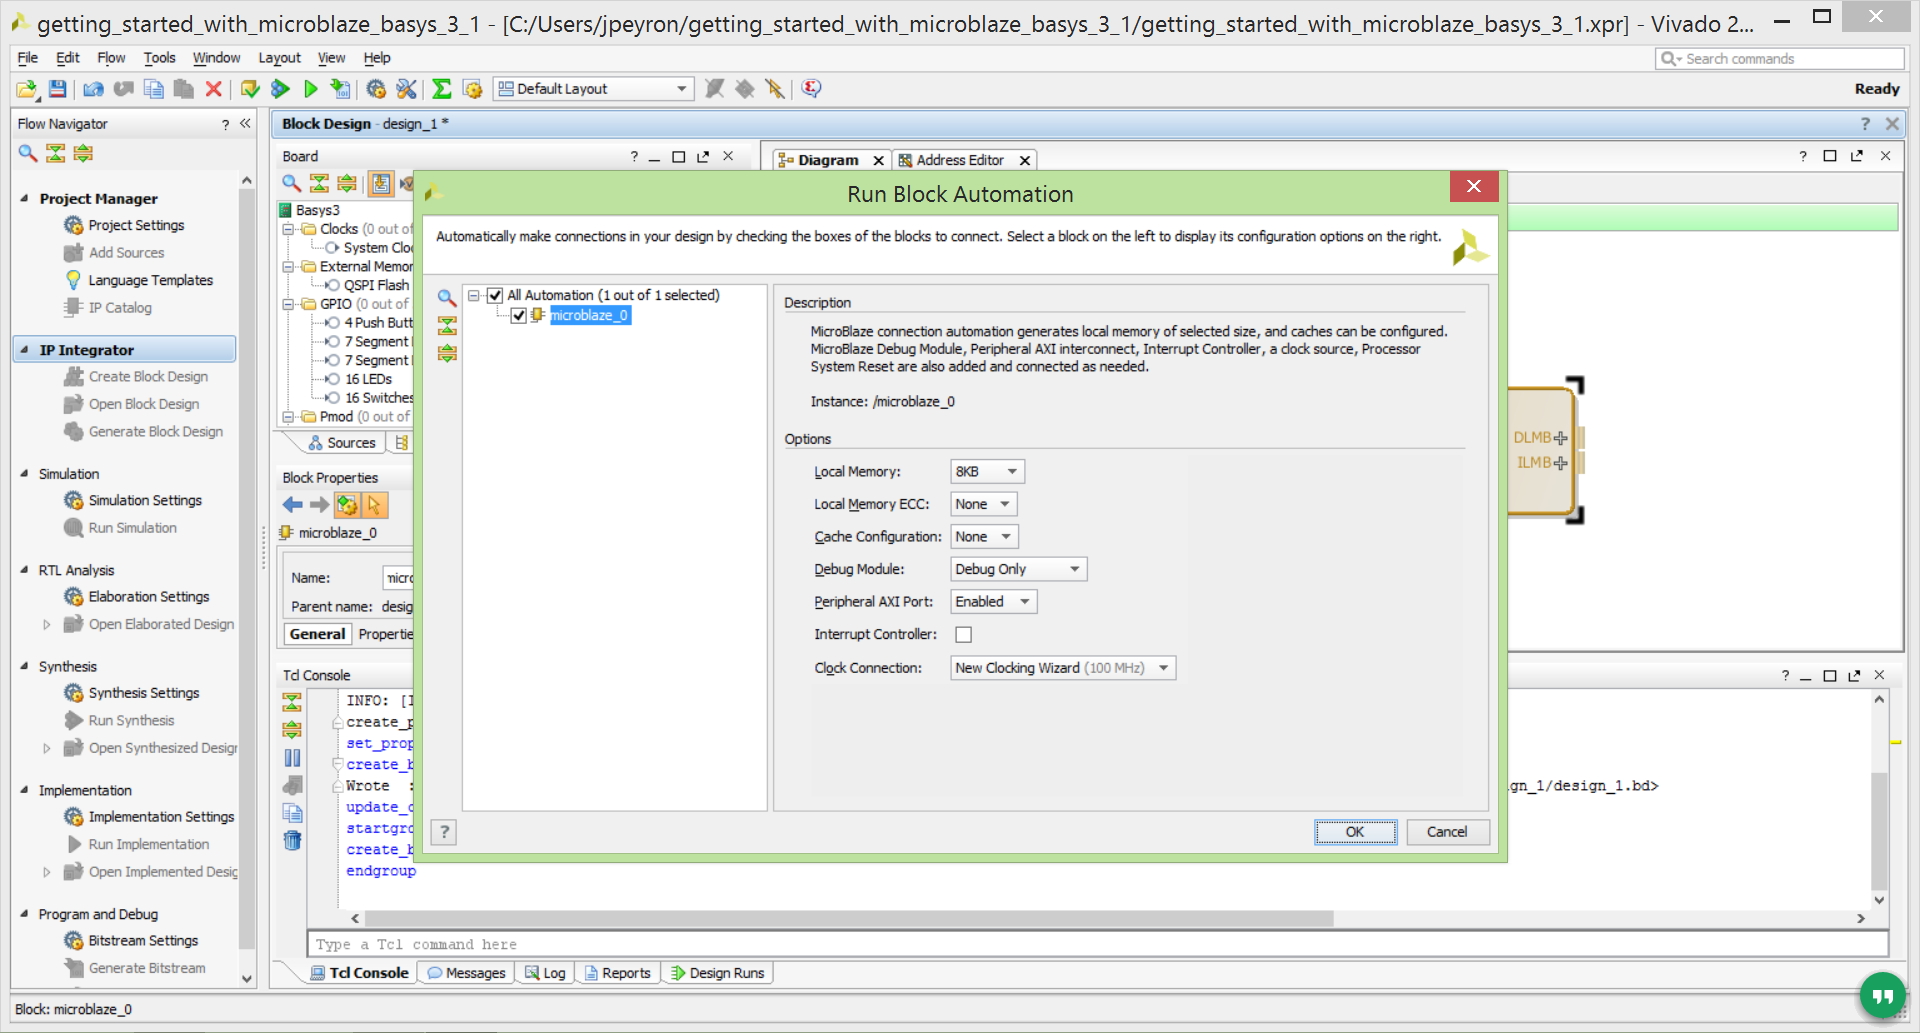Open the Local Memory ECC dropdown
The image size is (1920, 1033).
[984, 505]
